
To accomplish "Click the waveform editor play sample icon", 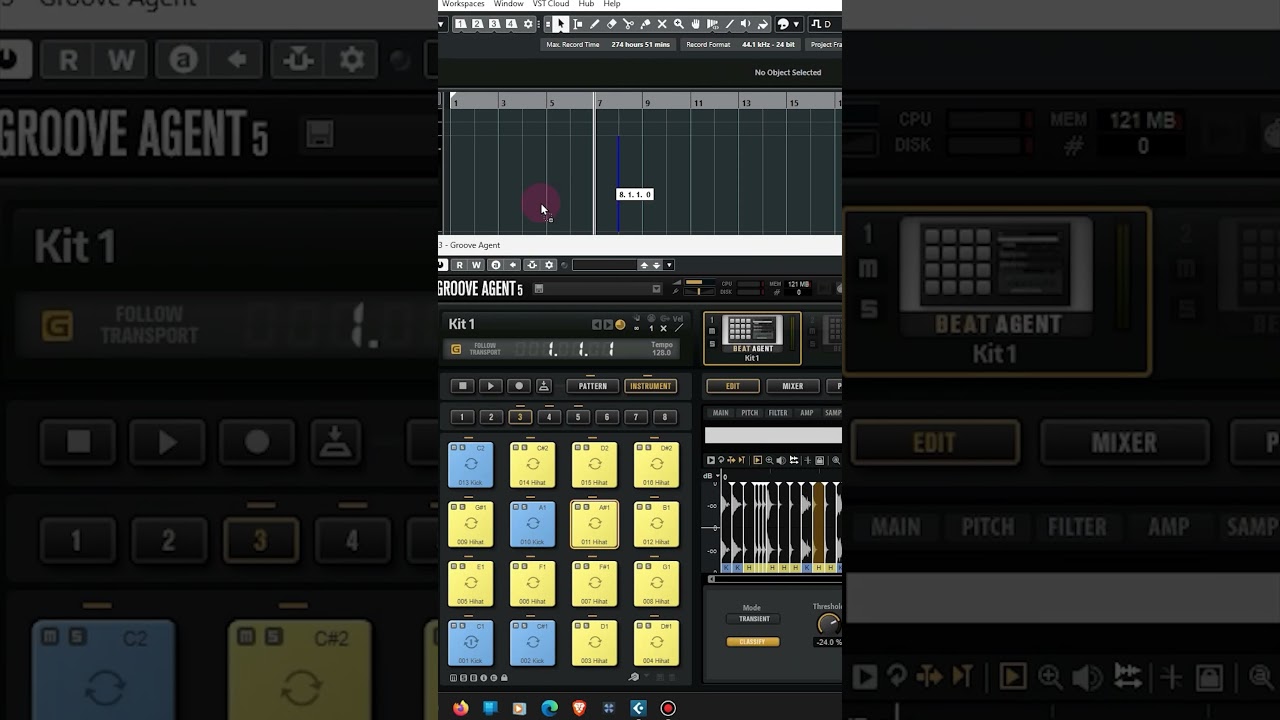I will click(711, 460).
